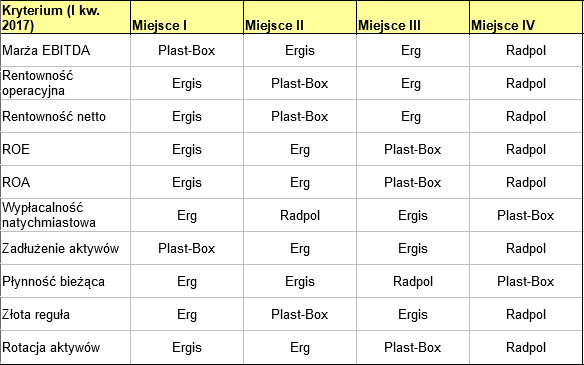
Task: Click the Rentowność netto cell
Action: [x=66, y=116]
